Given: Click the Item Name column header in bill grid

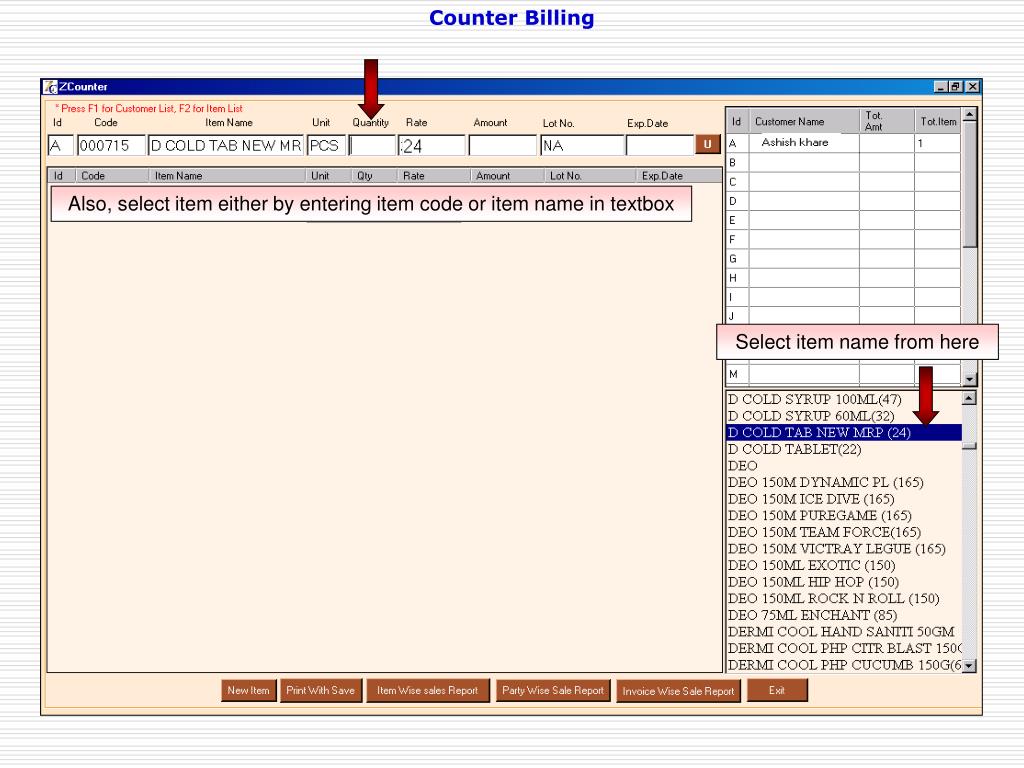Looking at the screenshot, I should pyautogui.click(x=227, y=176).
